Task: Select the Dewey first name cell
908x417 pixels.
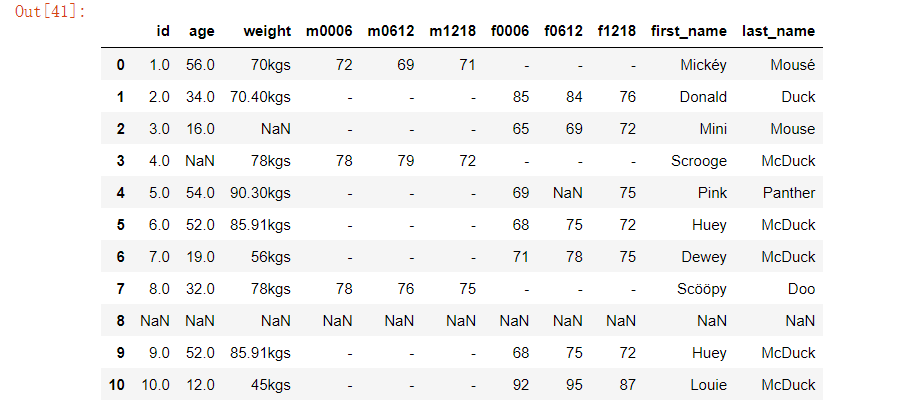Action: click(x=704, y=257)
